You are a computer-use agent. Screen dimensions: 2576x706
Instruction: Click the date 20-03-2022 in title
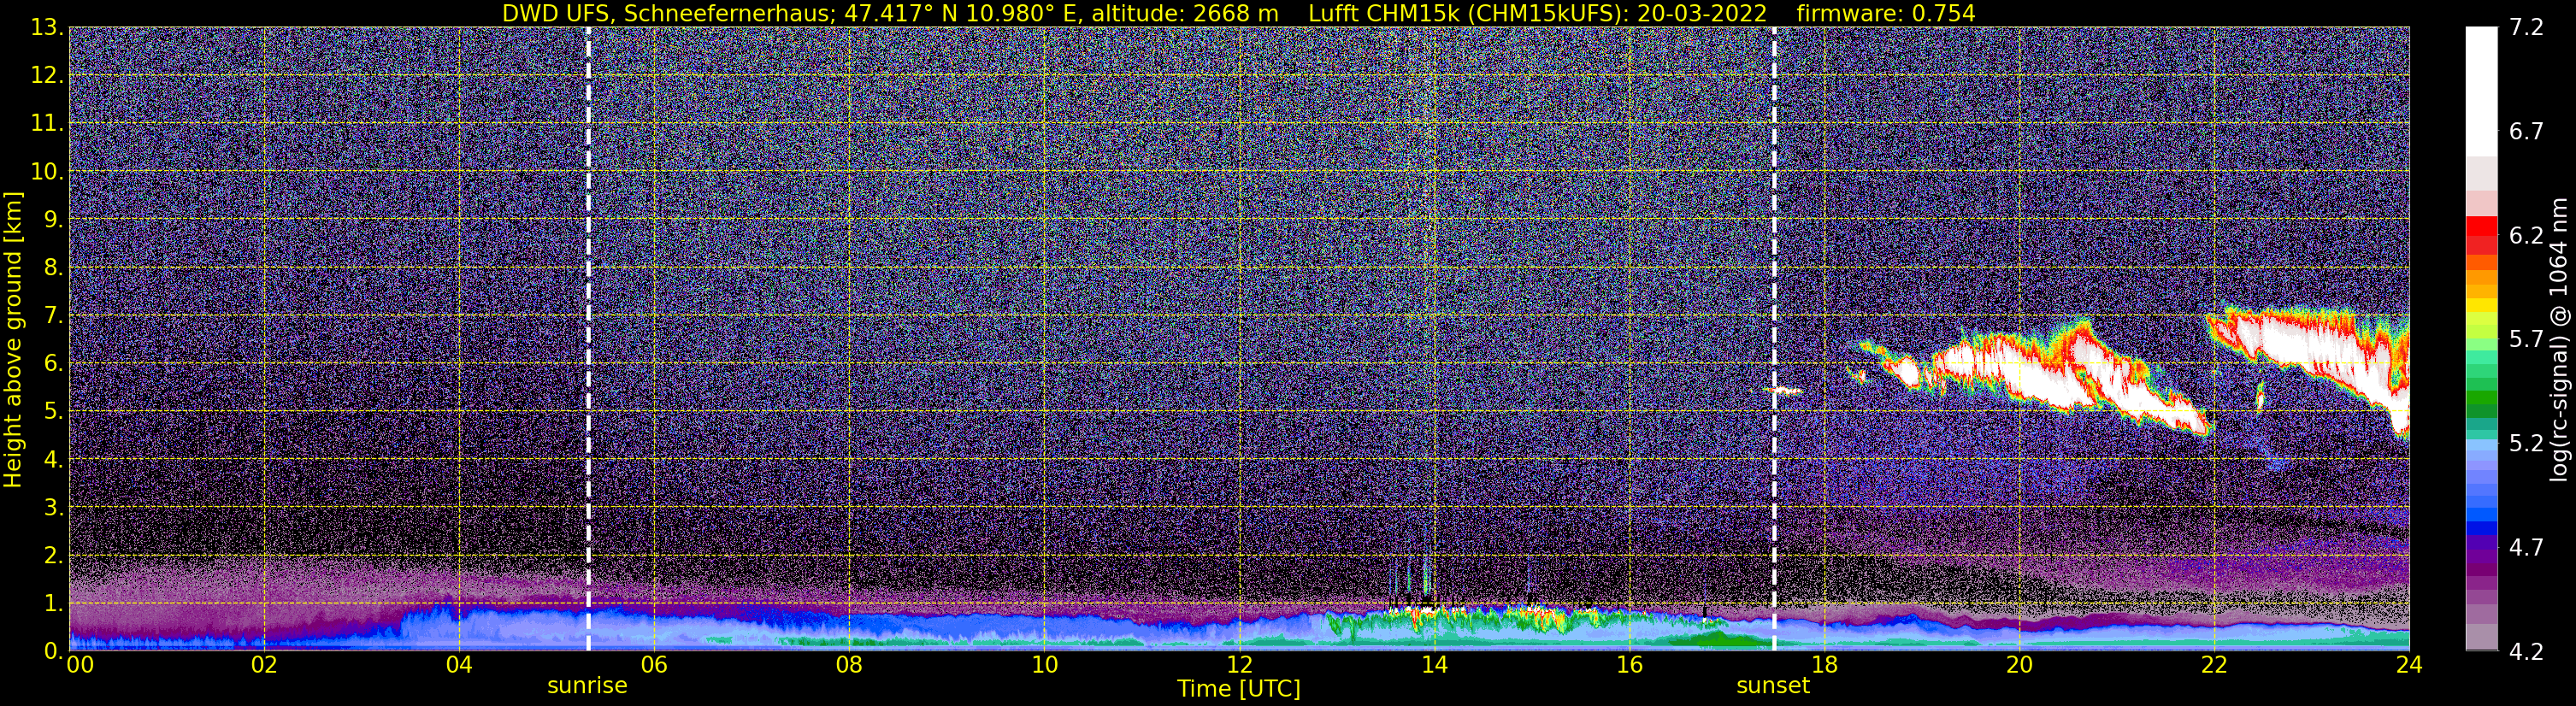click(x=1702, y=13)
